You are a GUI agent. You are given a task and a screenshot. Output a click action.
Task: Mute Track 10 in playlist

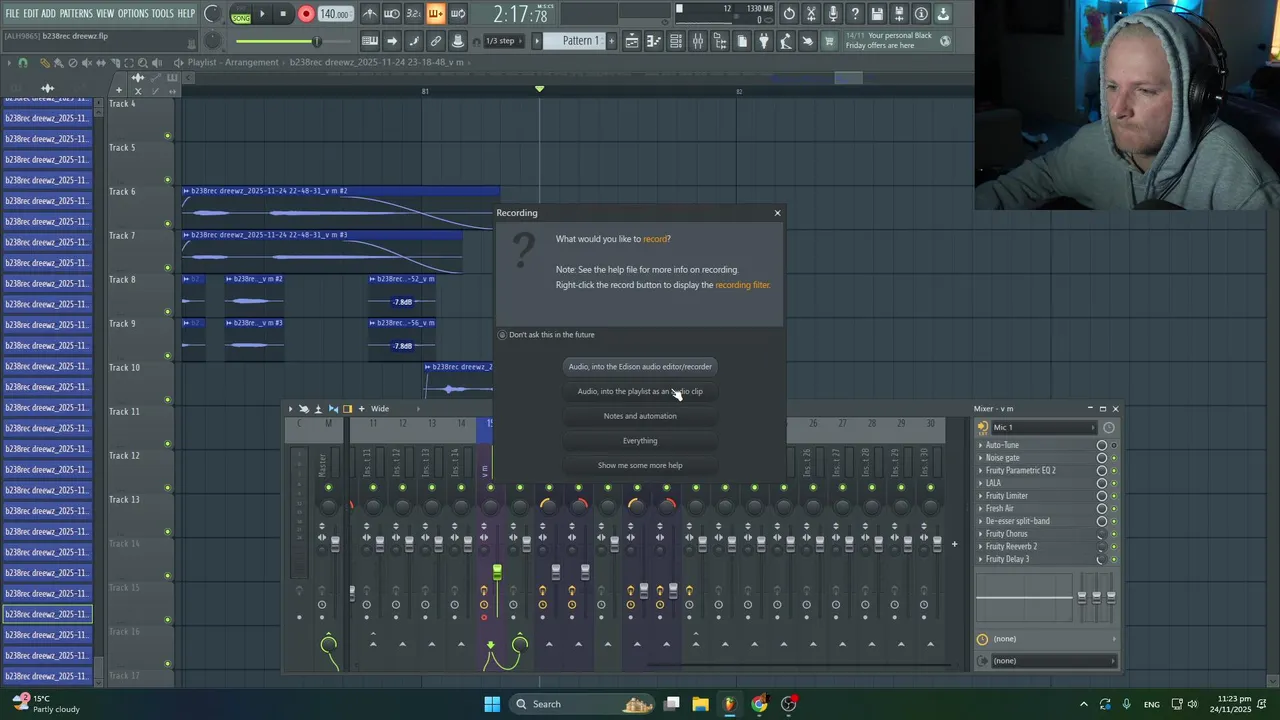point(167,400)
